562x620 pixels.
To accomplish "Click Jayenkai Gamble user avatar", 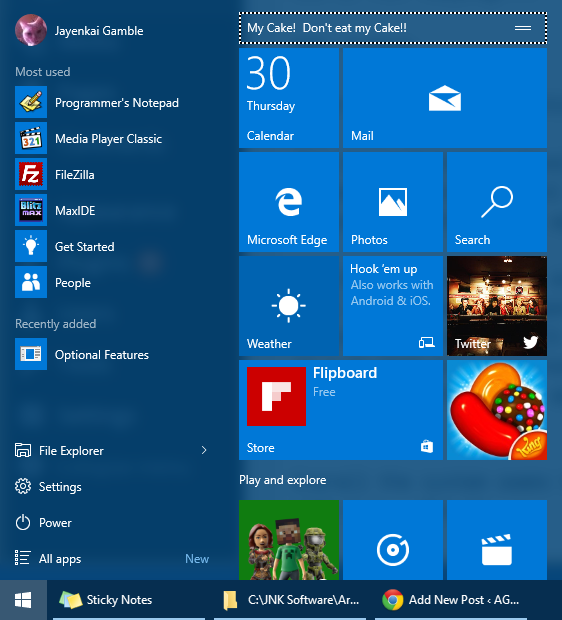I will coord(31,30).
